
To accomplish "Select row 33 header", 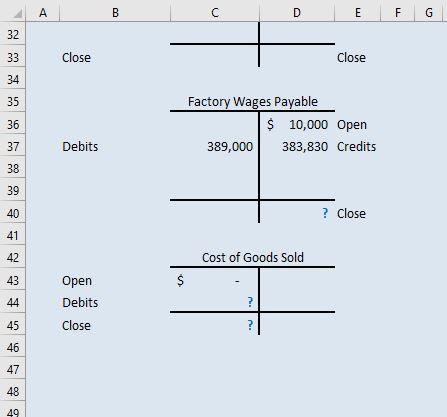I will (x=13, y=57).
